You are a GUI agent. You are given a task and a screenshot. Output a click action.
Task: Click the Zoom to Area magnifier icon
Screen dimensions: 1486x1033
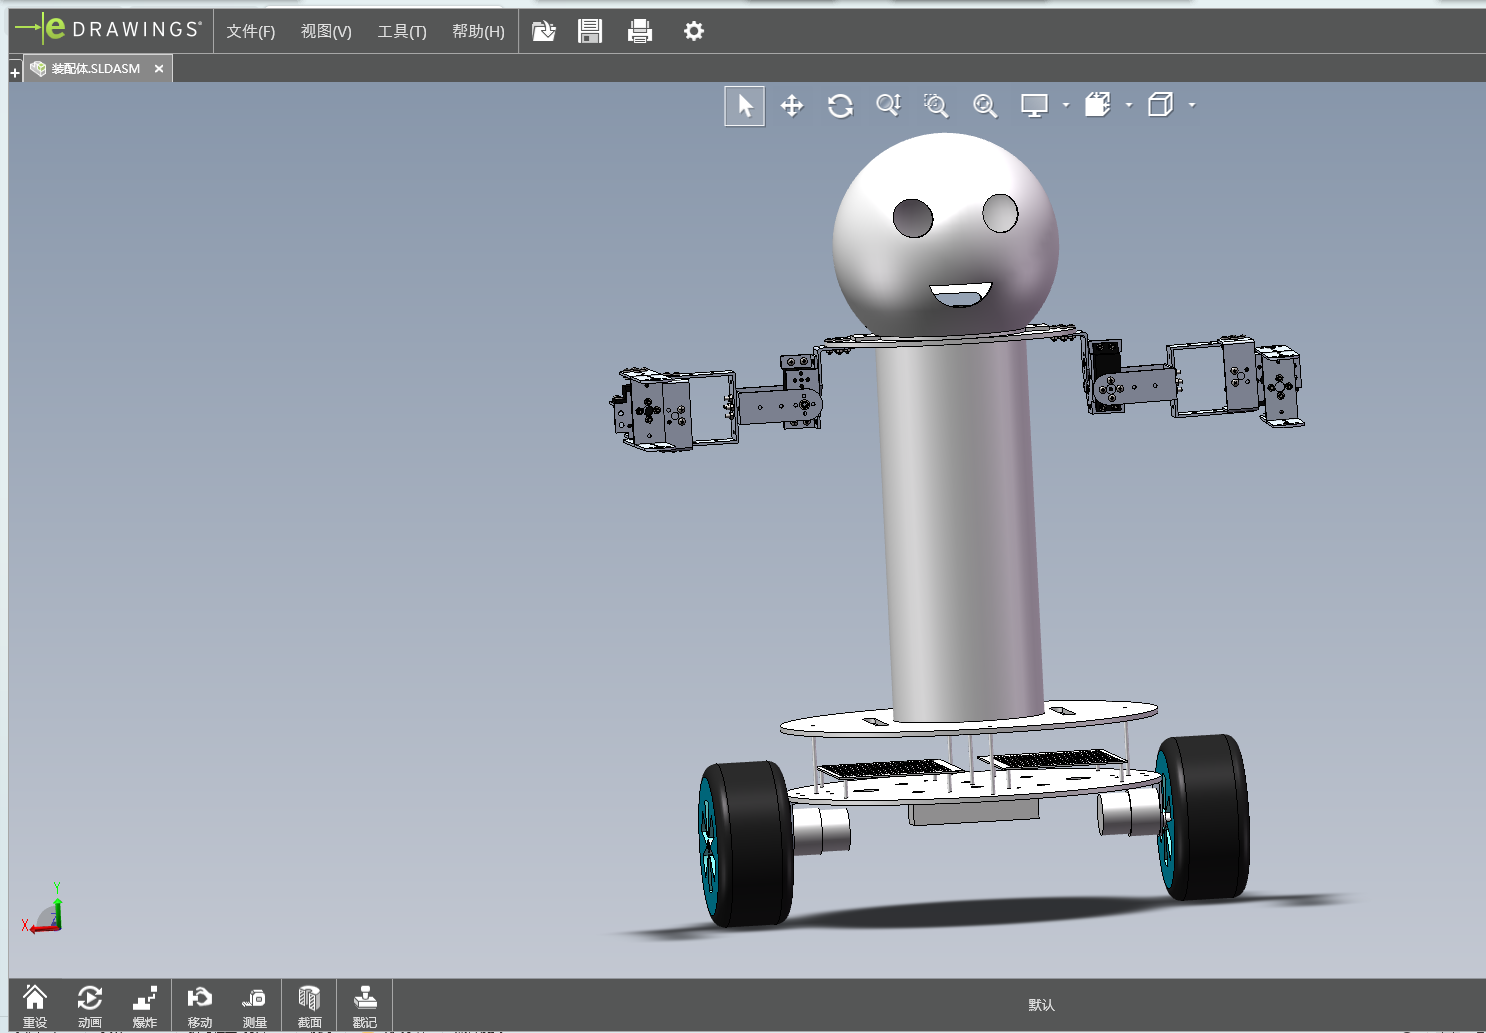click(x=936, y=106)
